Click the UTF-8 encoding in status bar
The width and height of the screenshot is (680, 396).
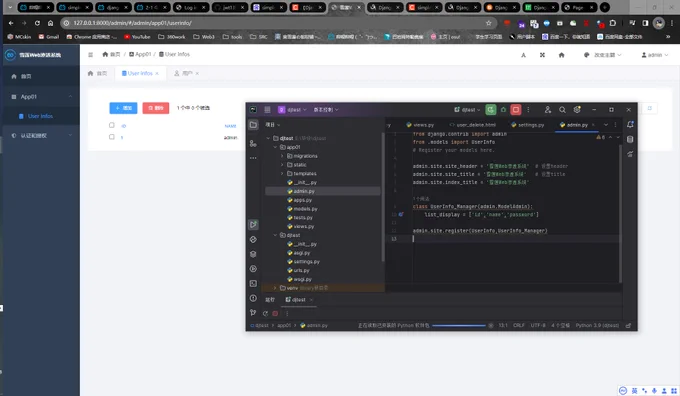coord(538,325)
